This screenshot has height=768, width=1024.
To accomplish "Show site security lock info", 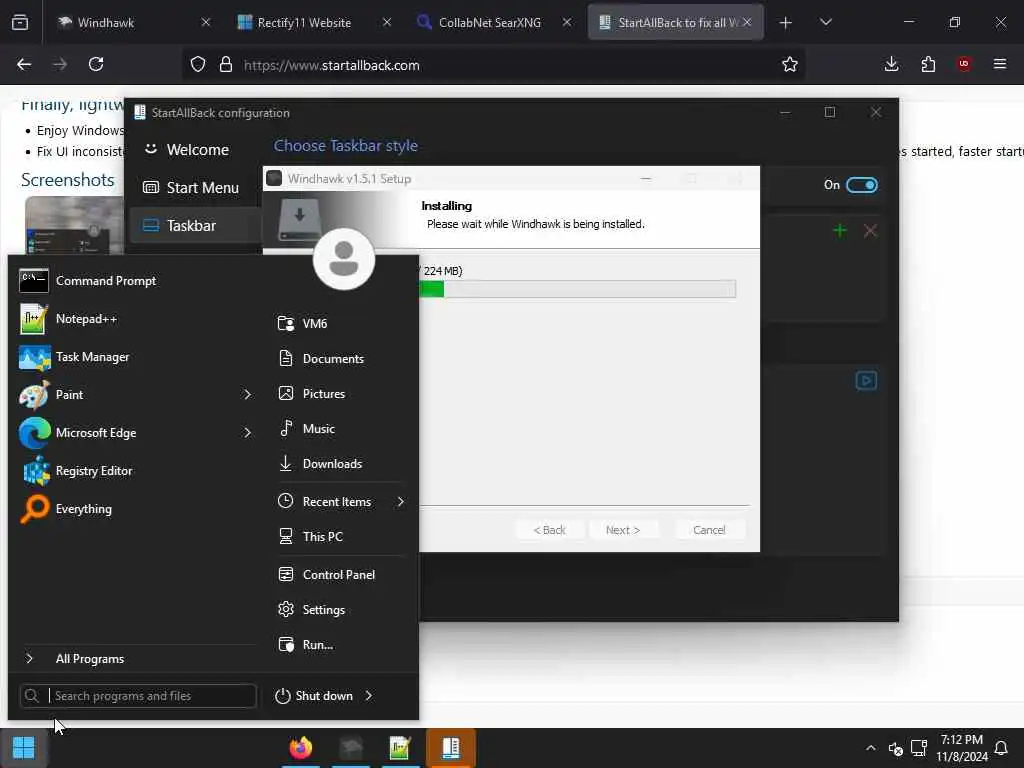I will point(226,65).
